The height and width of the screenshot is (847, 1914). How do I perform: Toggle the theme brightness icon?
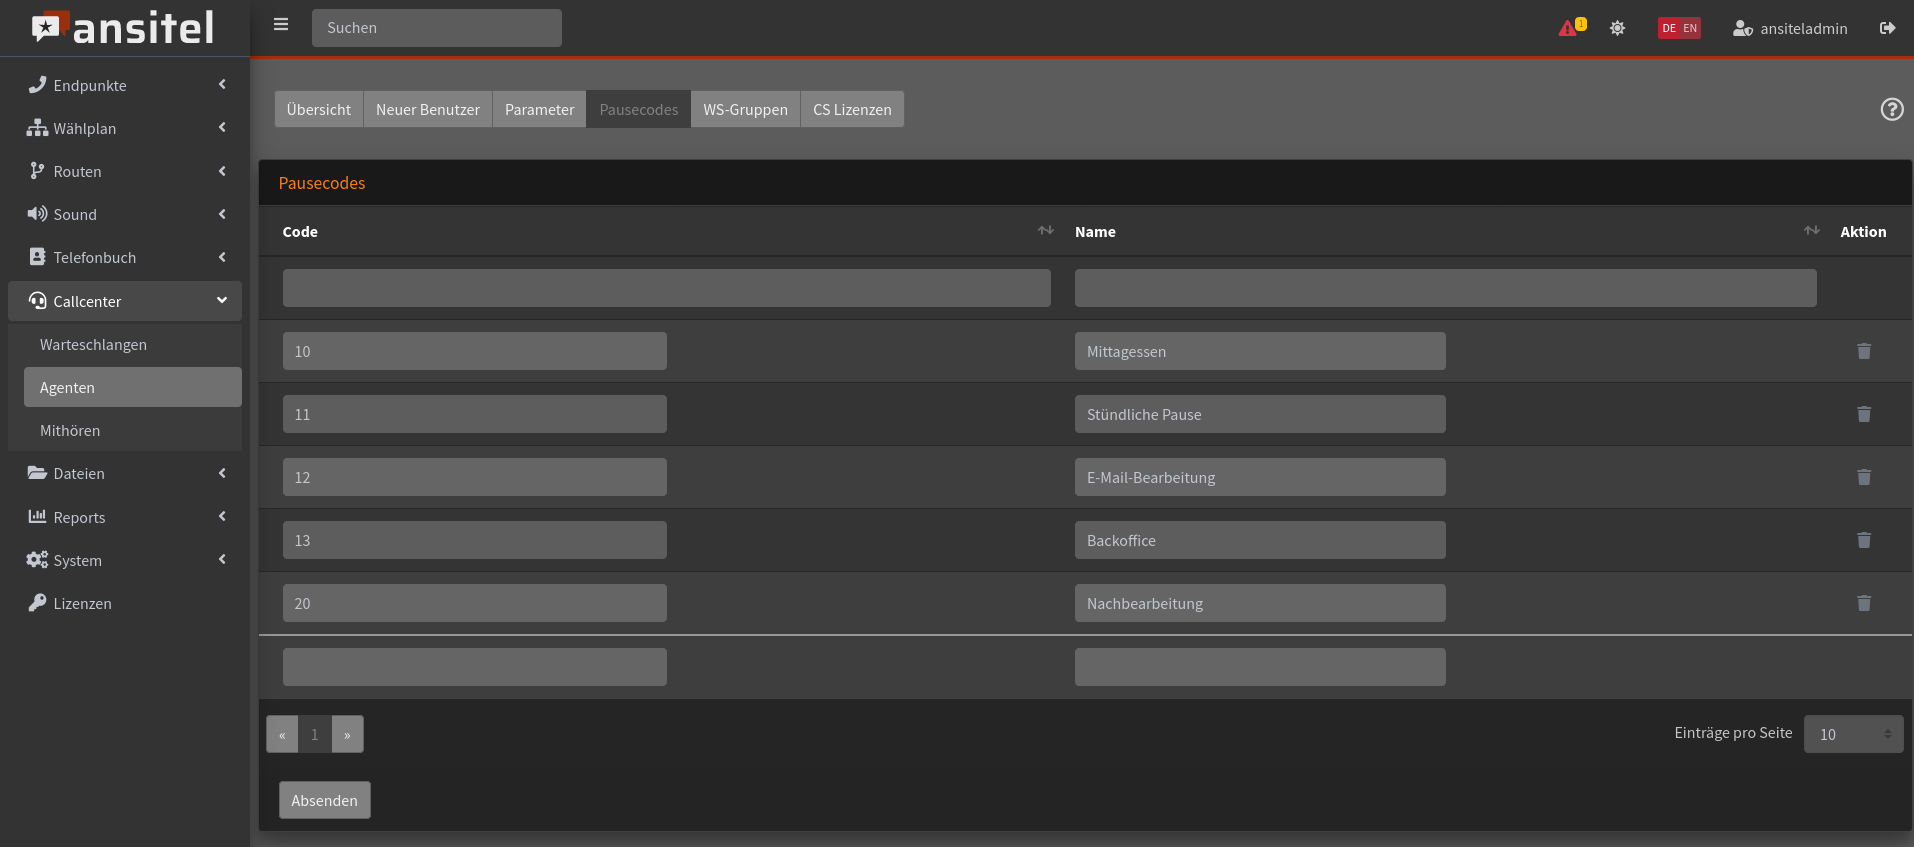point(1617,28)
